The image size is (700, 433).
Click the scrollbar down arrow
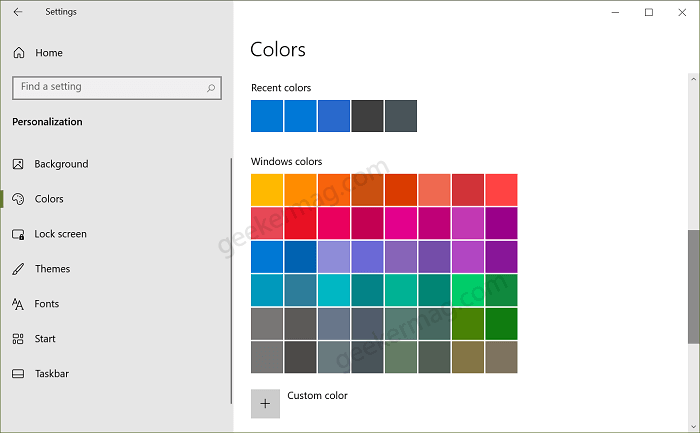tap(693, 426)
